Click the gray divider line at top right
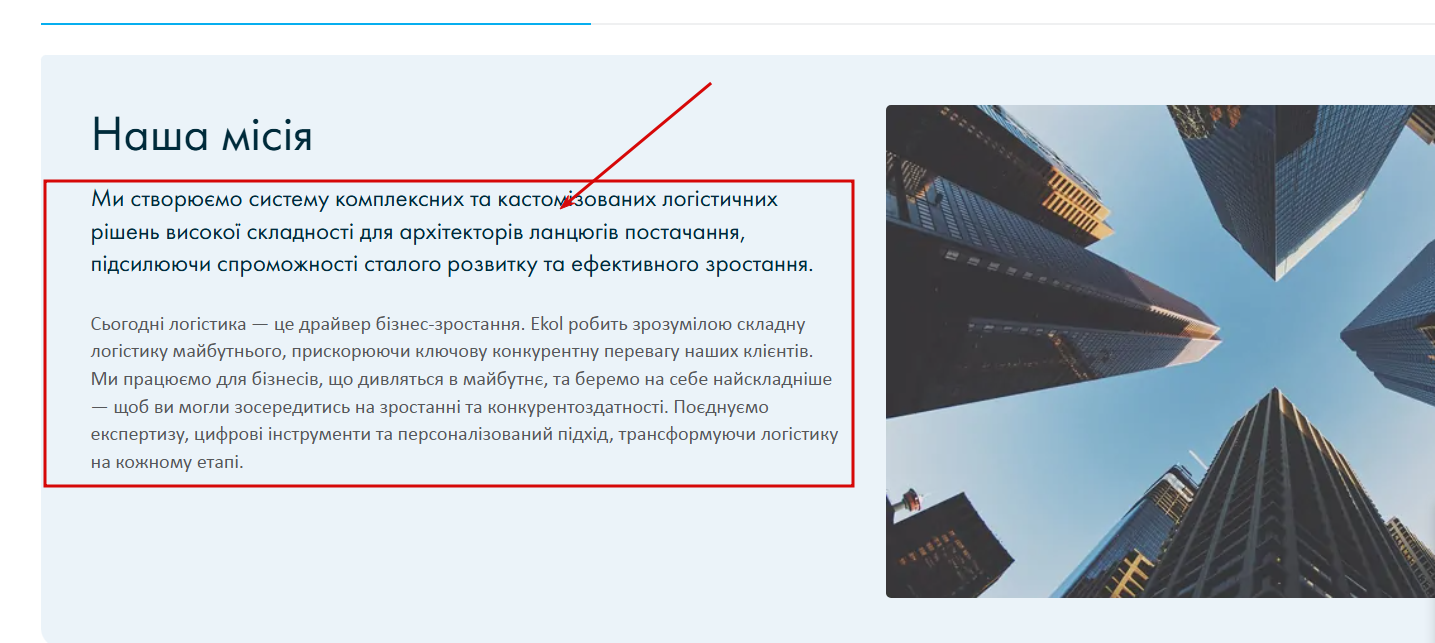Image resolution: width=1435 pixels, height=643 pixels. (1012, 23)
